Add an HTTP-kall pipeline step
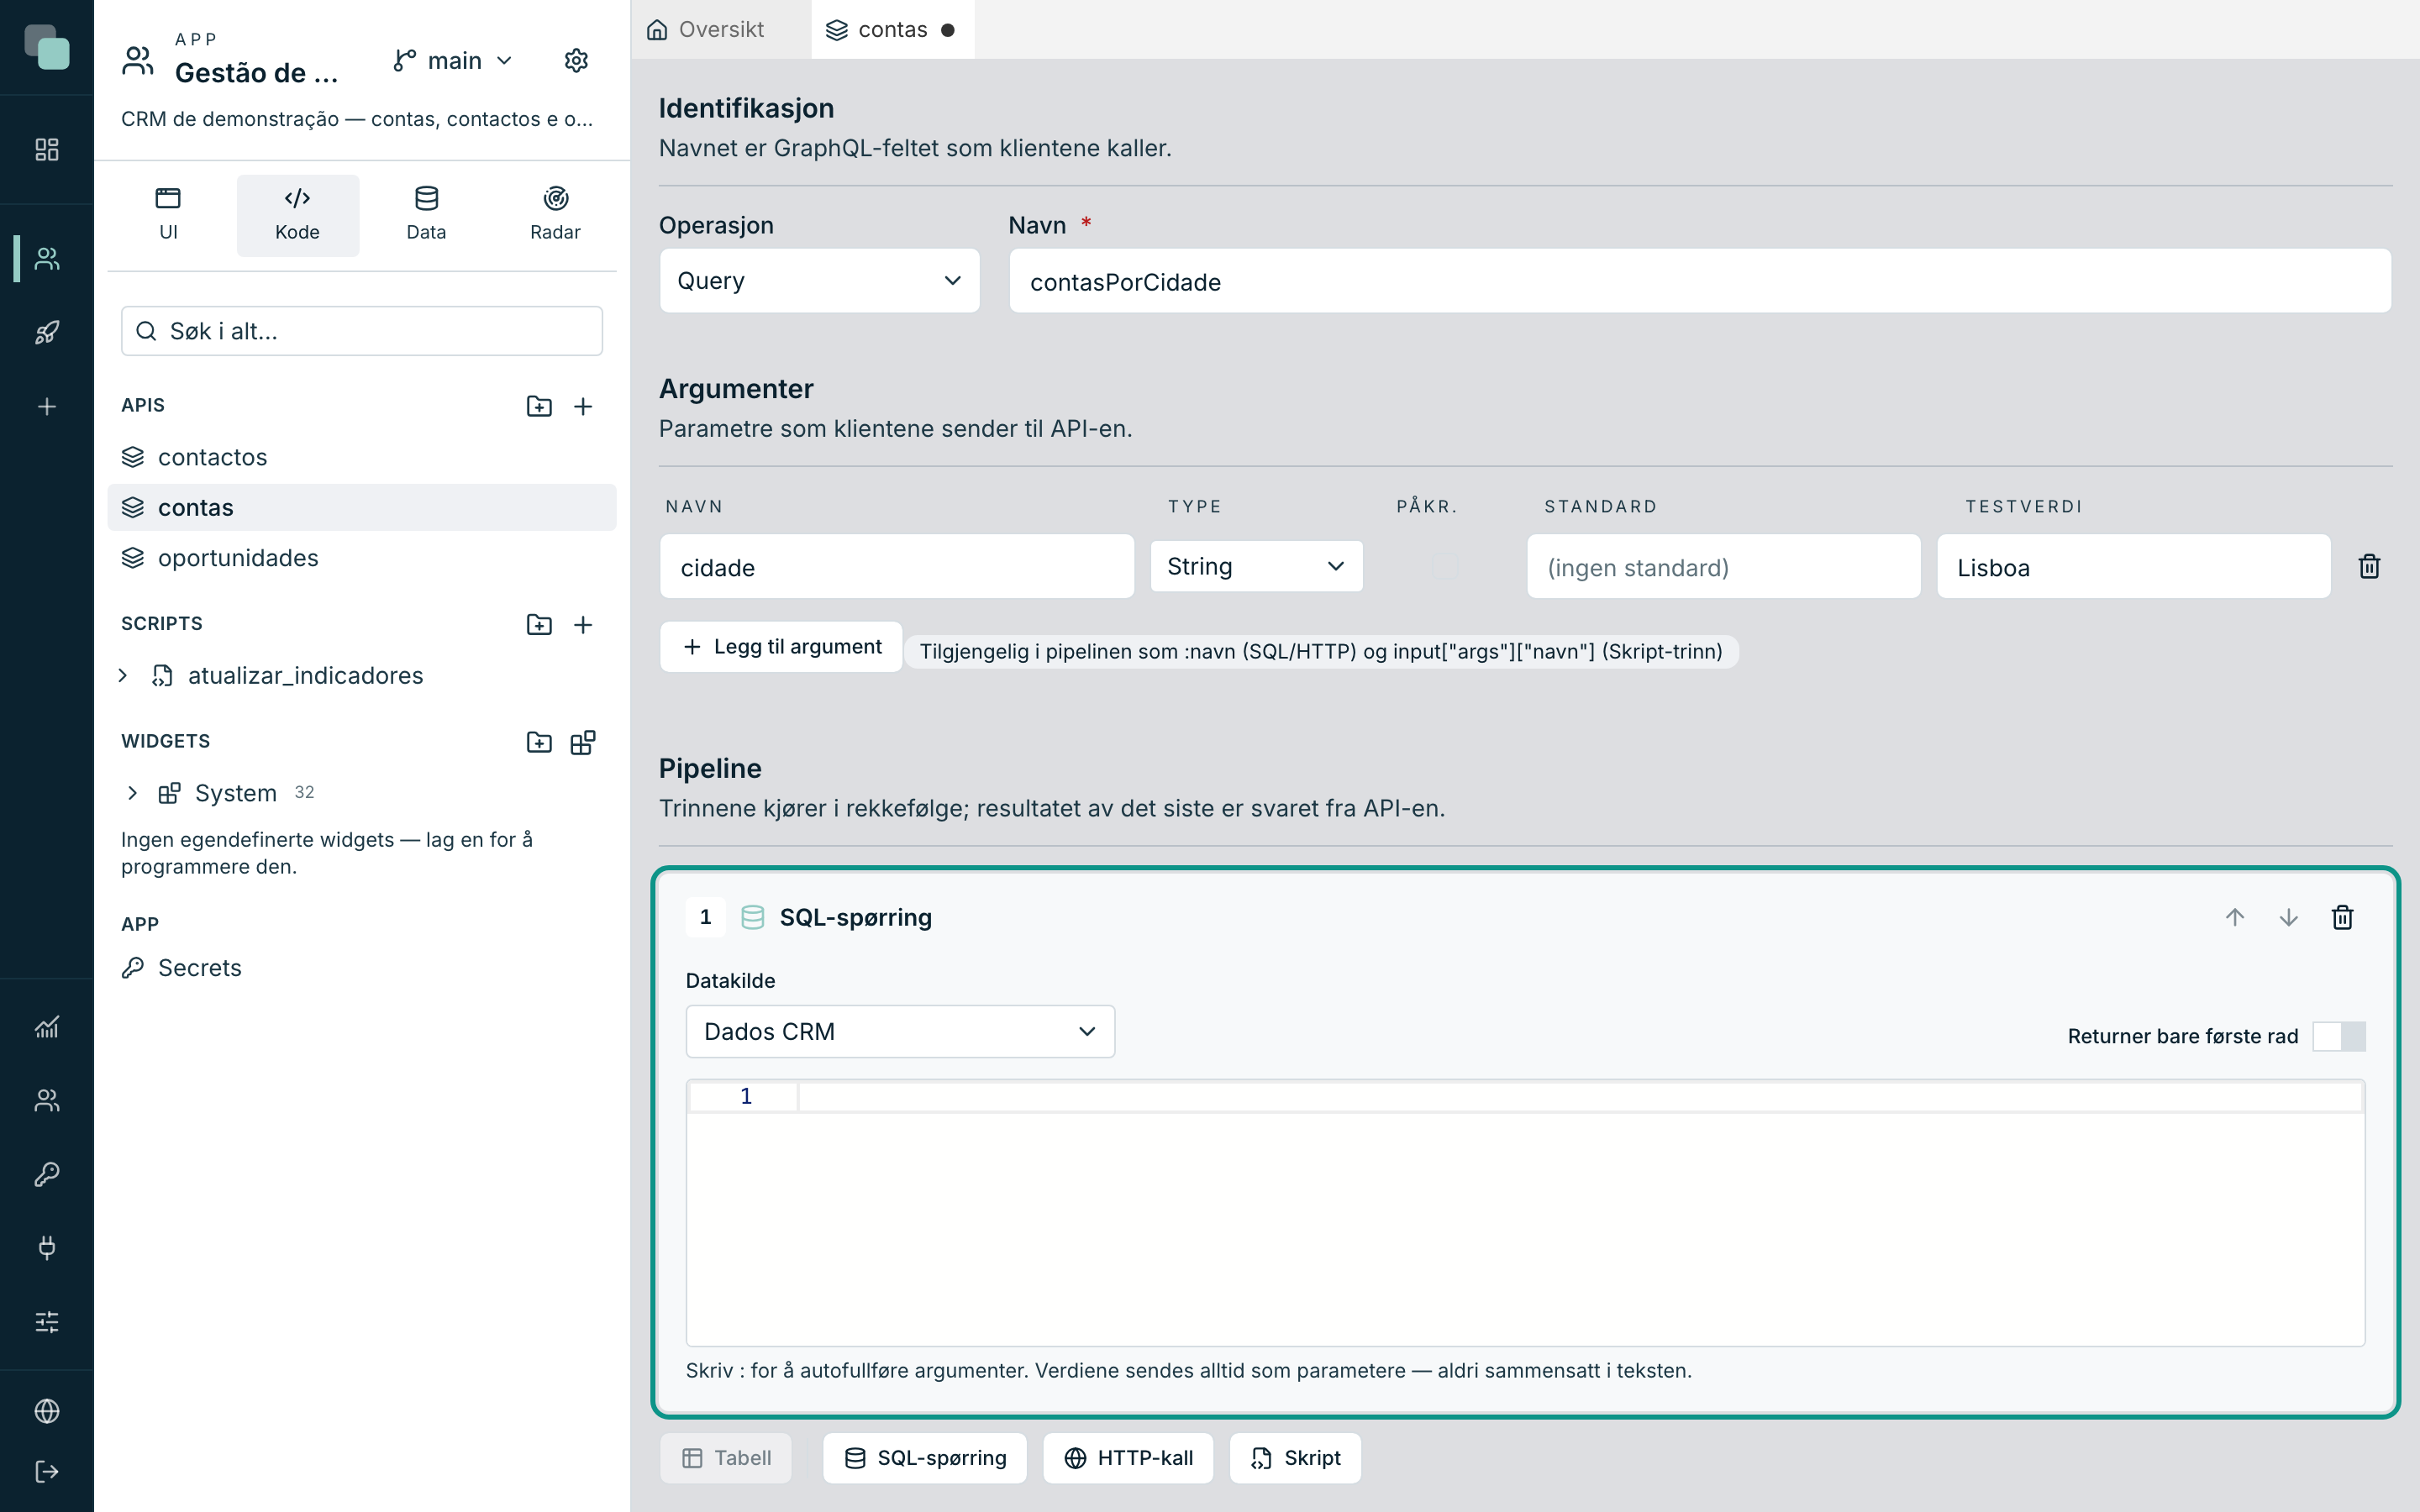This screenshot has width=2420, height=1512. pyautogui.click(x=1128, y=1458)
